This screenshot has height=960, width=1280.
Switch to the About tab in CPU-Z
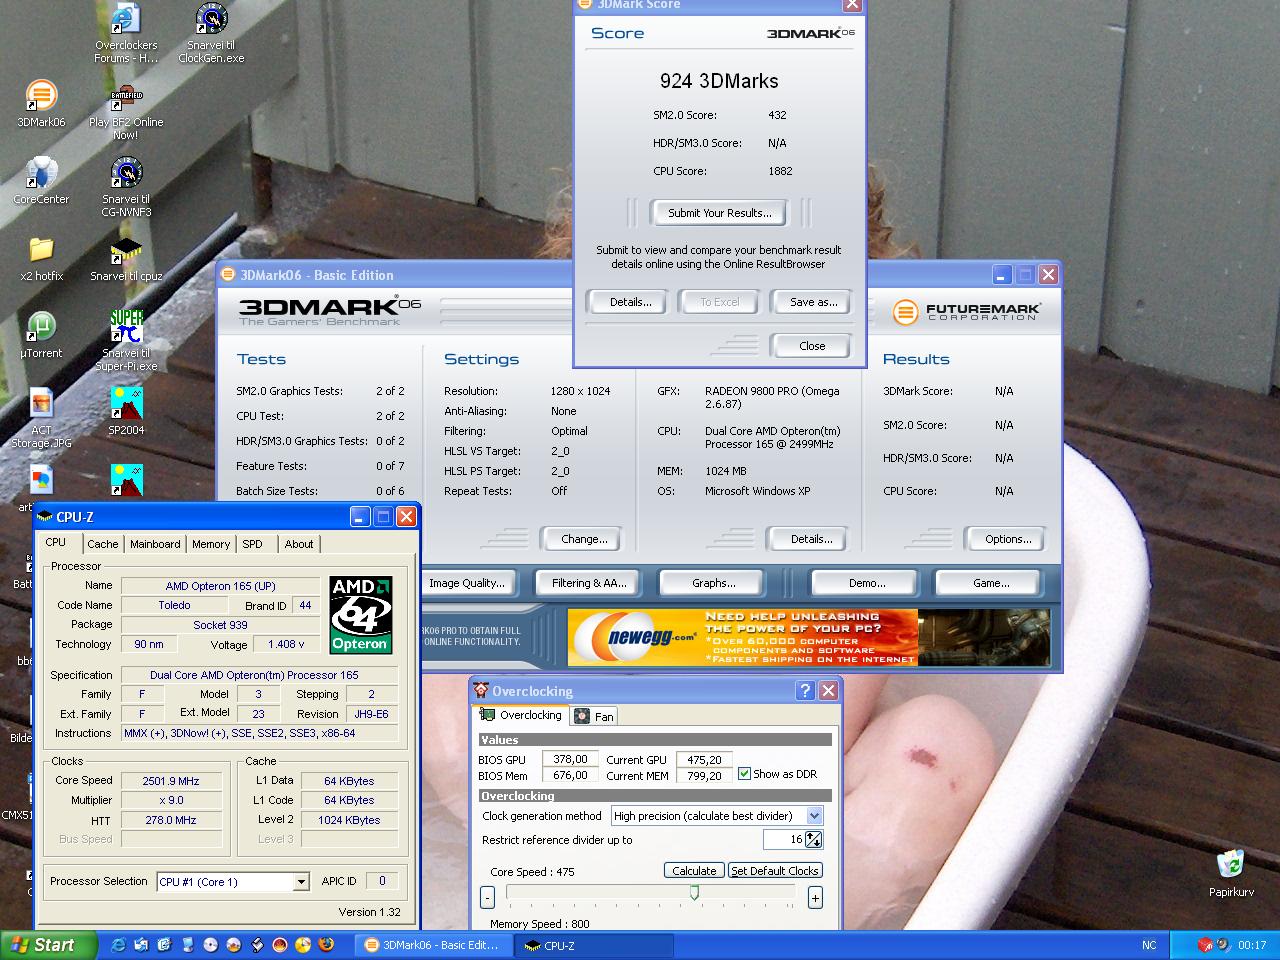click(299, 544)
